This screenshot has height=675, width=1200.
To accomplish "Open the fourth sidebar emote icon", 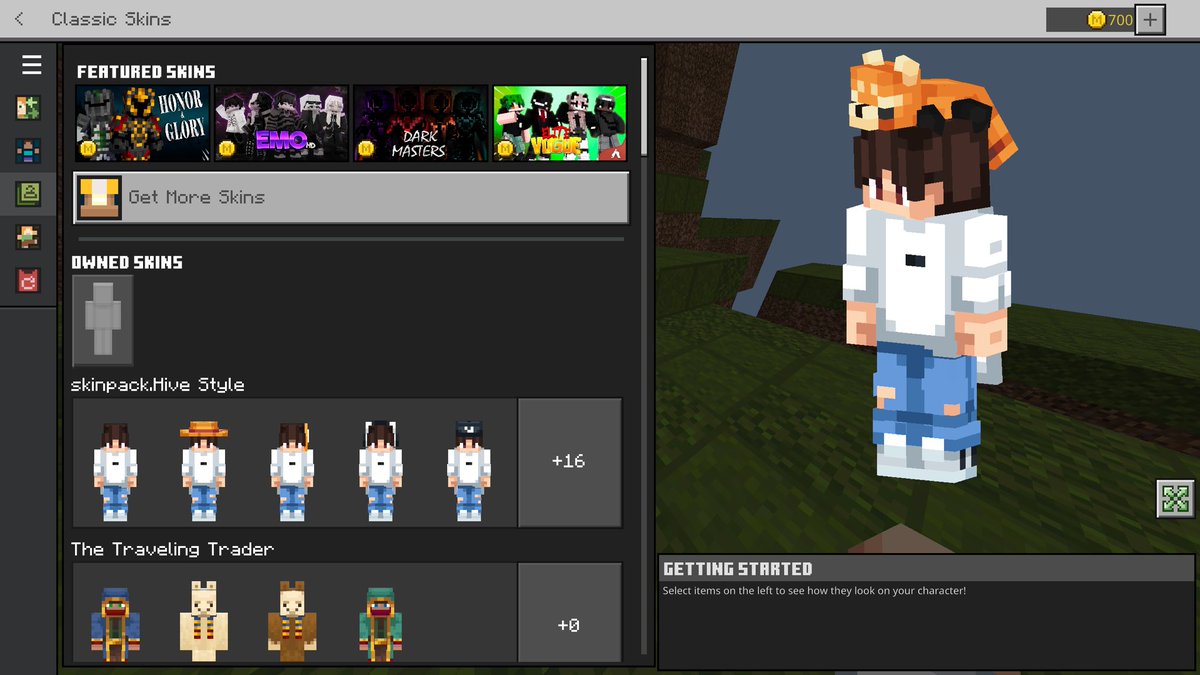I will pyautogui.click(x=28, y=237).
